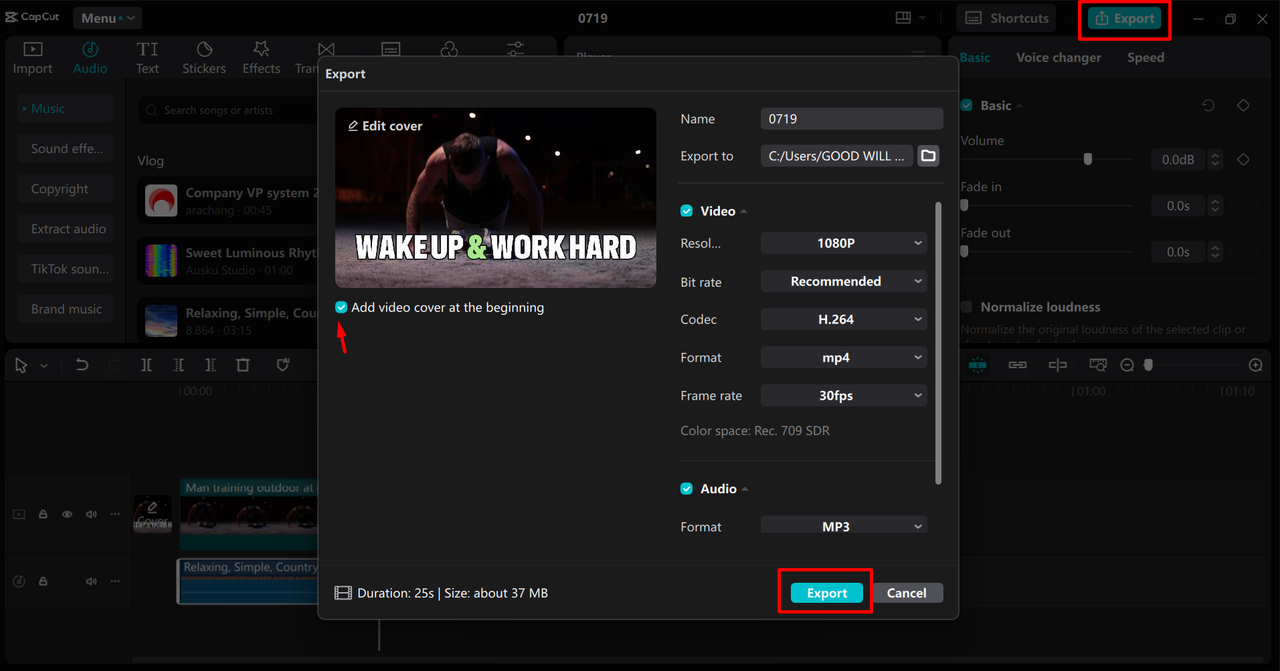This screenshot has width=1280, height=671.
Task: Split clip at playhead
Action: click(x=146, y=366)
